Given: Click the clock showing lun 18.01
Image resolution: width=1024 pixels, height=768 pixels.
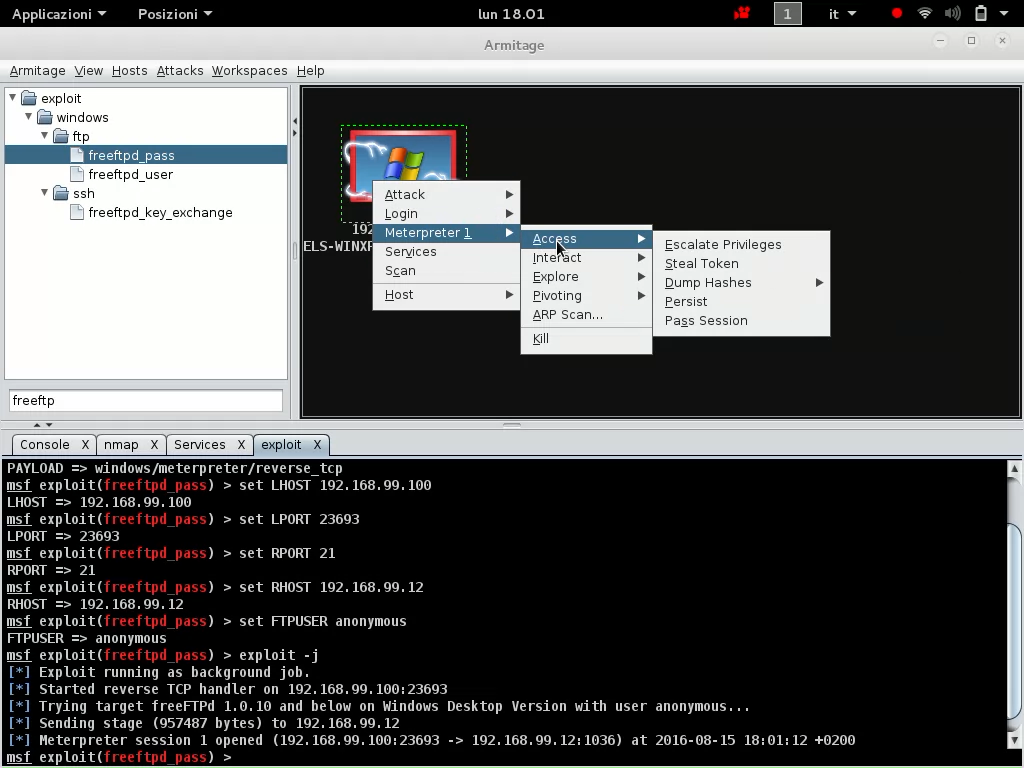Looking at the screenshot, I should [x=511, y=14].
